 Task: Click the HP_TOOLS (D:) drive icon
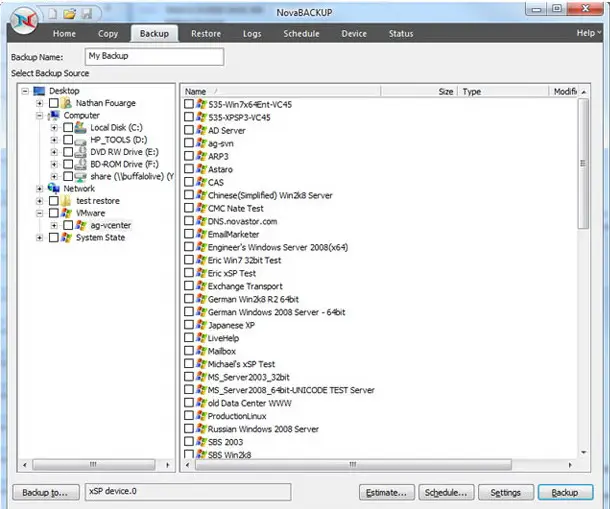click(81, 140)
